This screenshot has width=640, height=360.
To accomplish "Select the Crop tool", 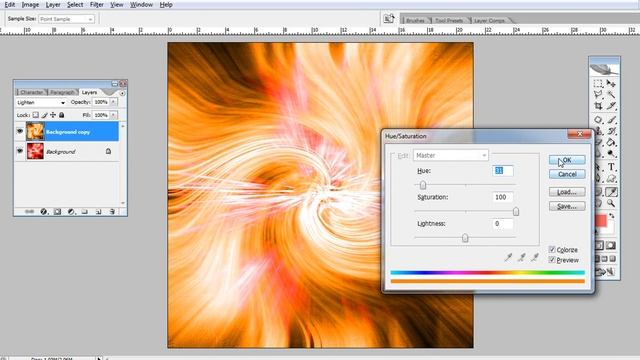I will pyautogui.click(x=598, y=106).
